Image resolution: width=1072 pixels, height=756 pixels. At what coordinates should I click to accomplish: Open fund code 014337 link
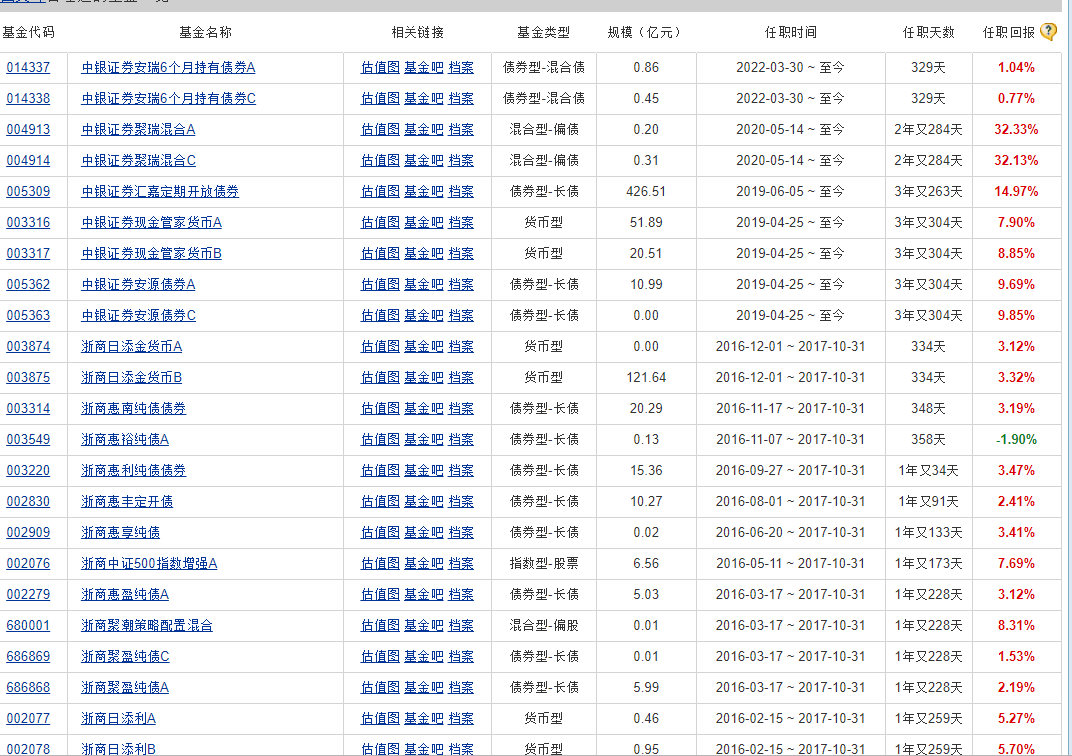28,68
